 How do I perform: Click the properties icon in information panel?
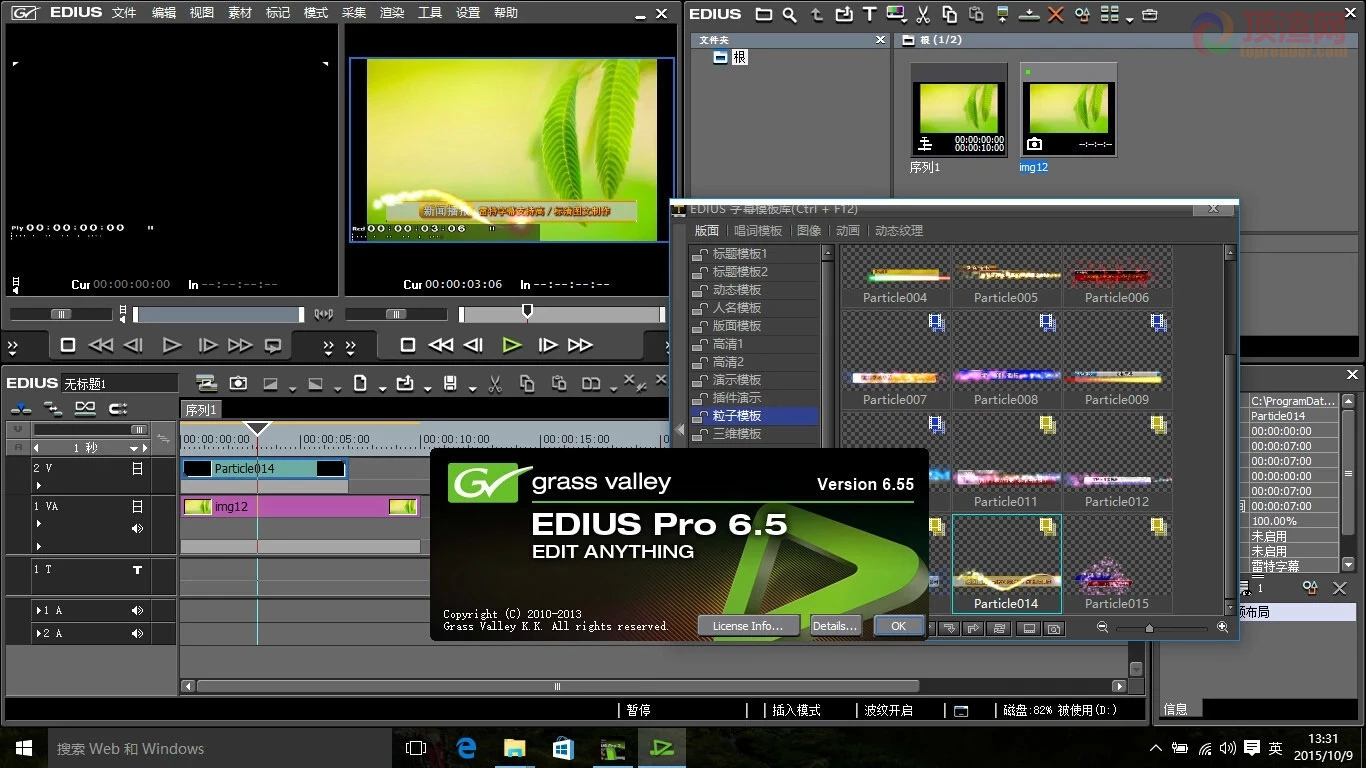tap(1309, 588)
